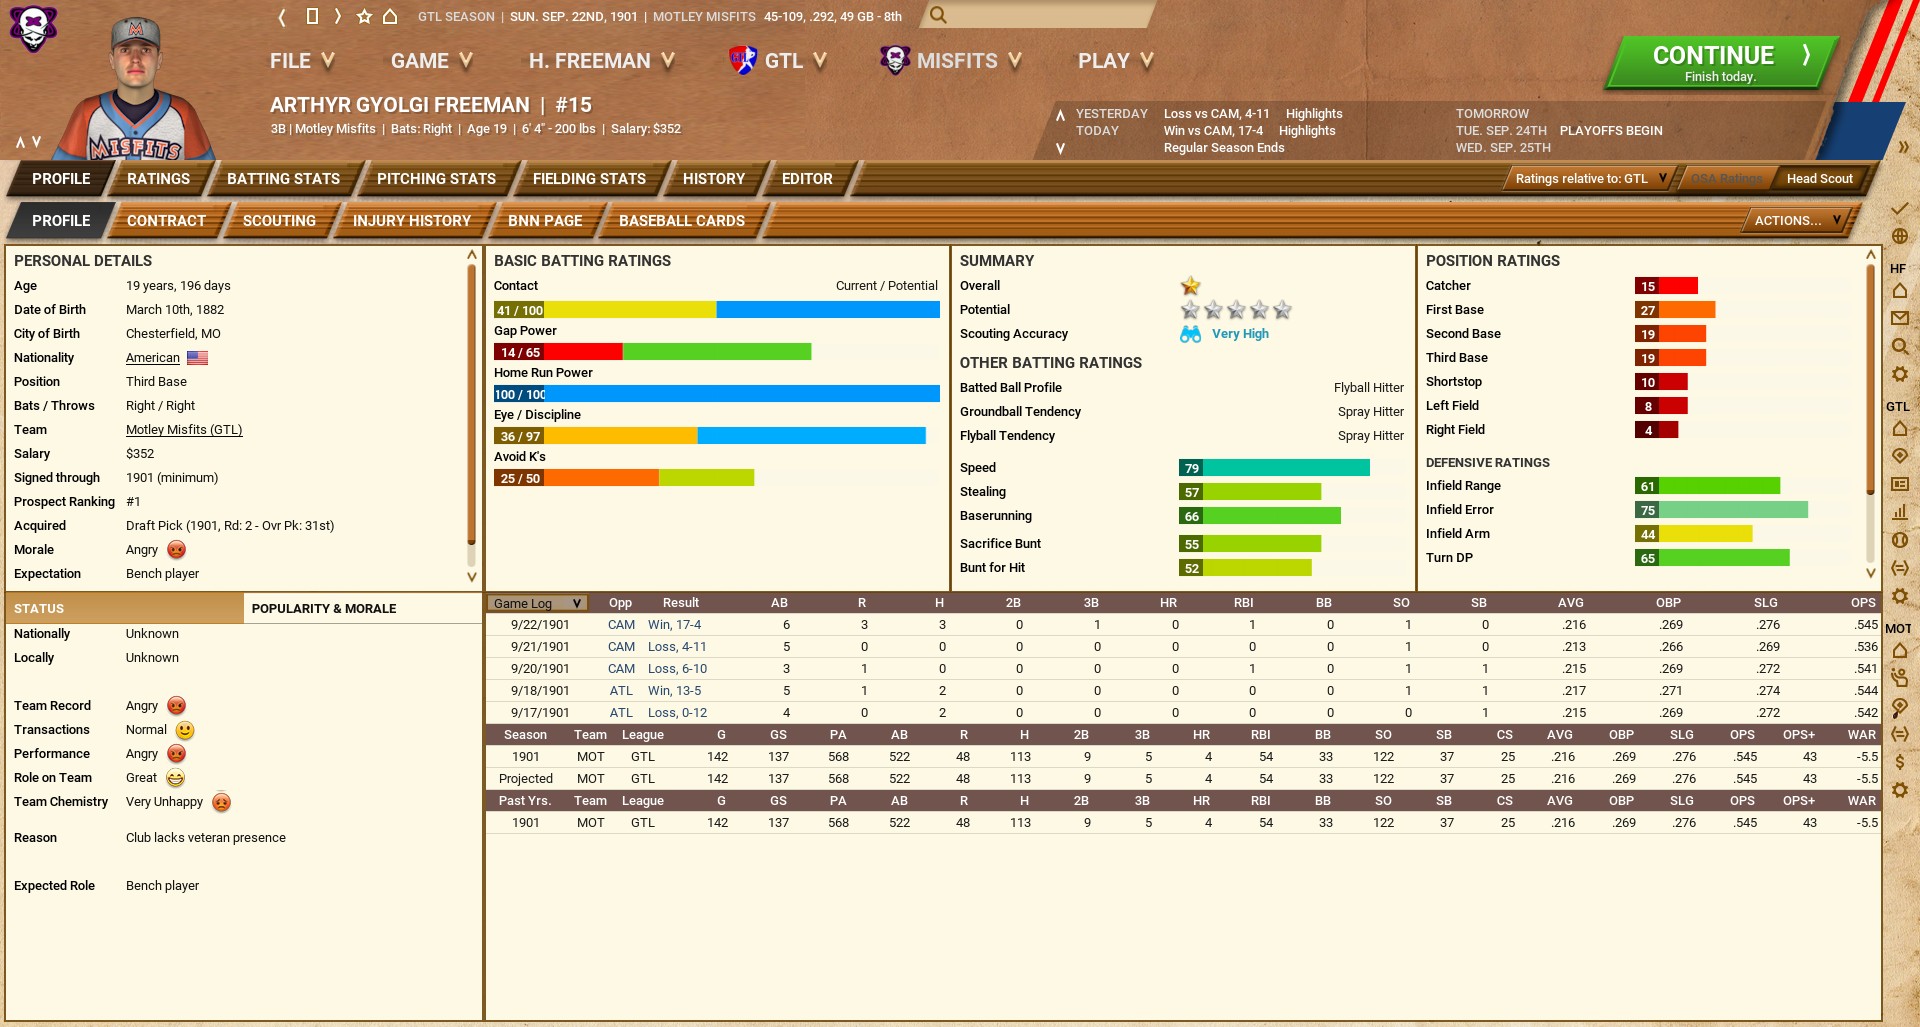Switch to the PITCHING STATS tab
The height and width of the screenshot is (1027, 1920).
coord(436,179)
